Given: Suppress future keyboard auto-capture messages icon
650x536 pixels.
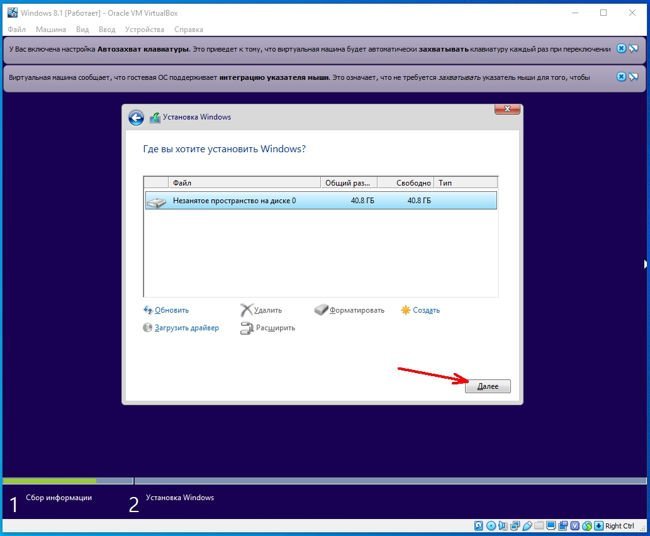Looking at the screenshot, I should point(633,49).
